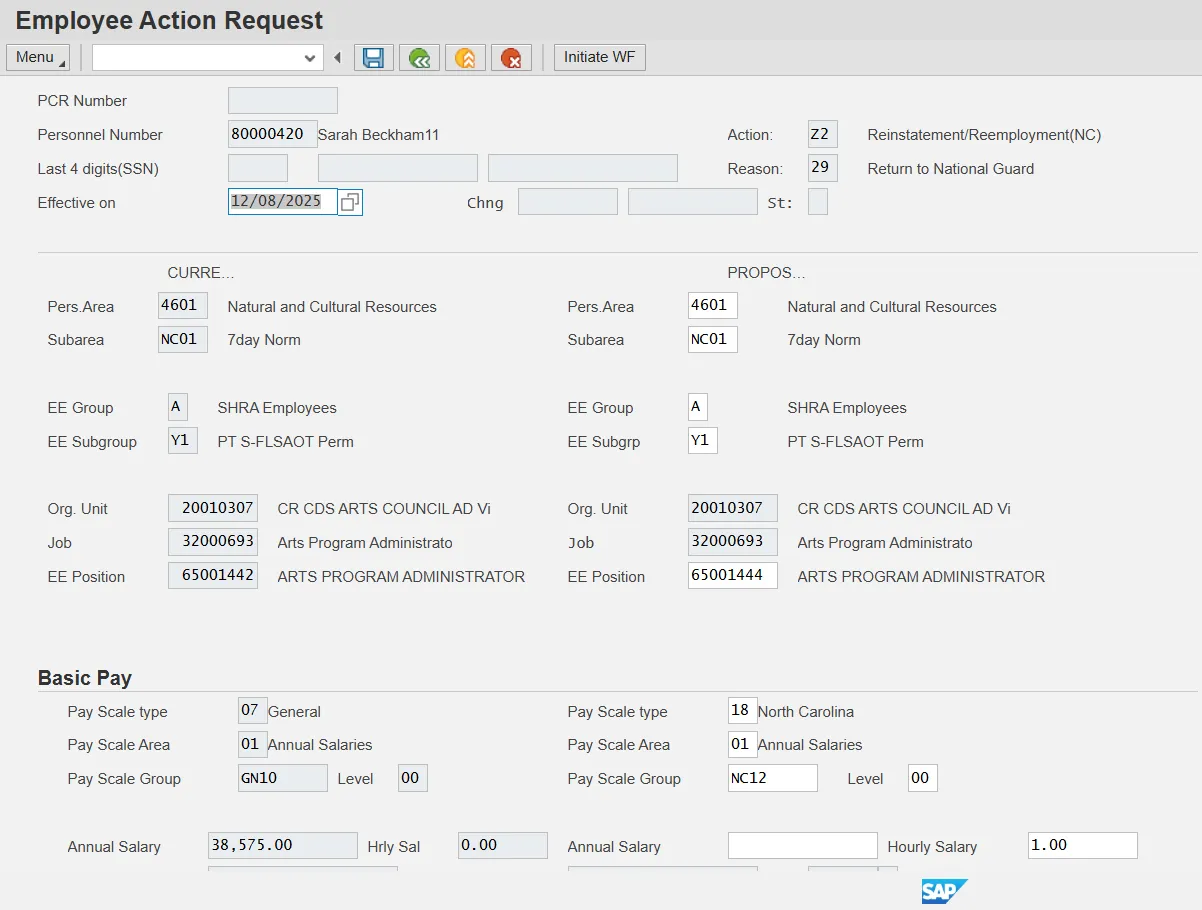Click the proposed Pers.Area field

[x=712, y=306]
